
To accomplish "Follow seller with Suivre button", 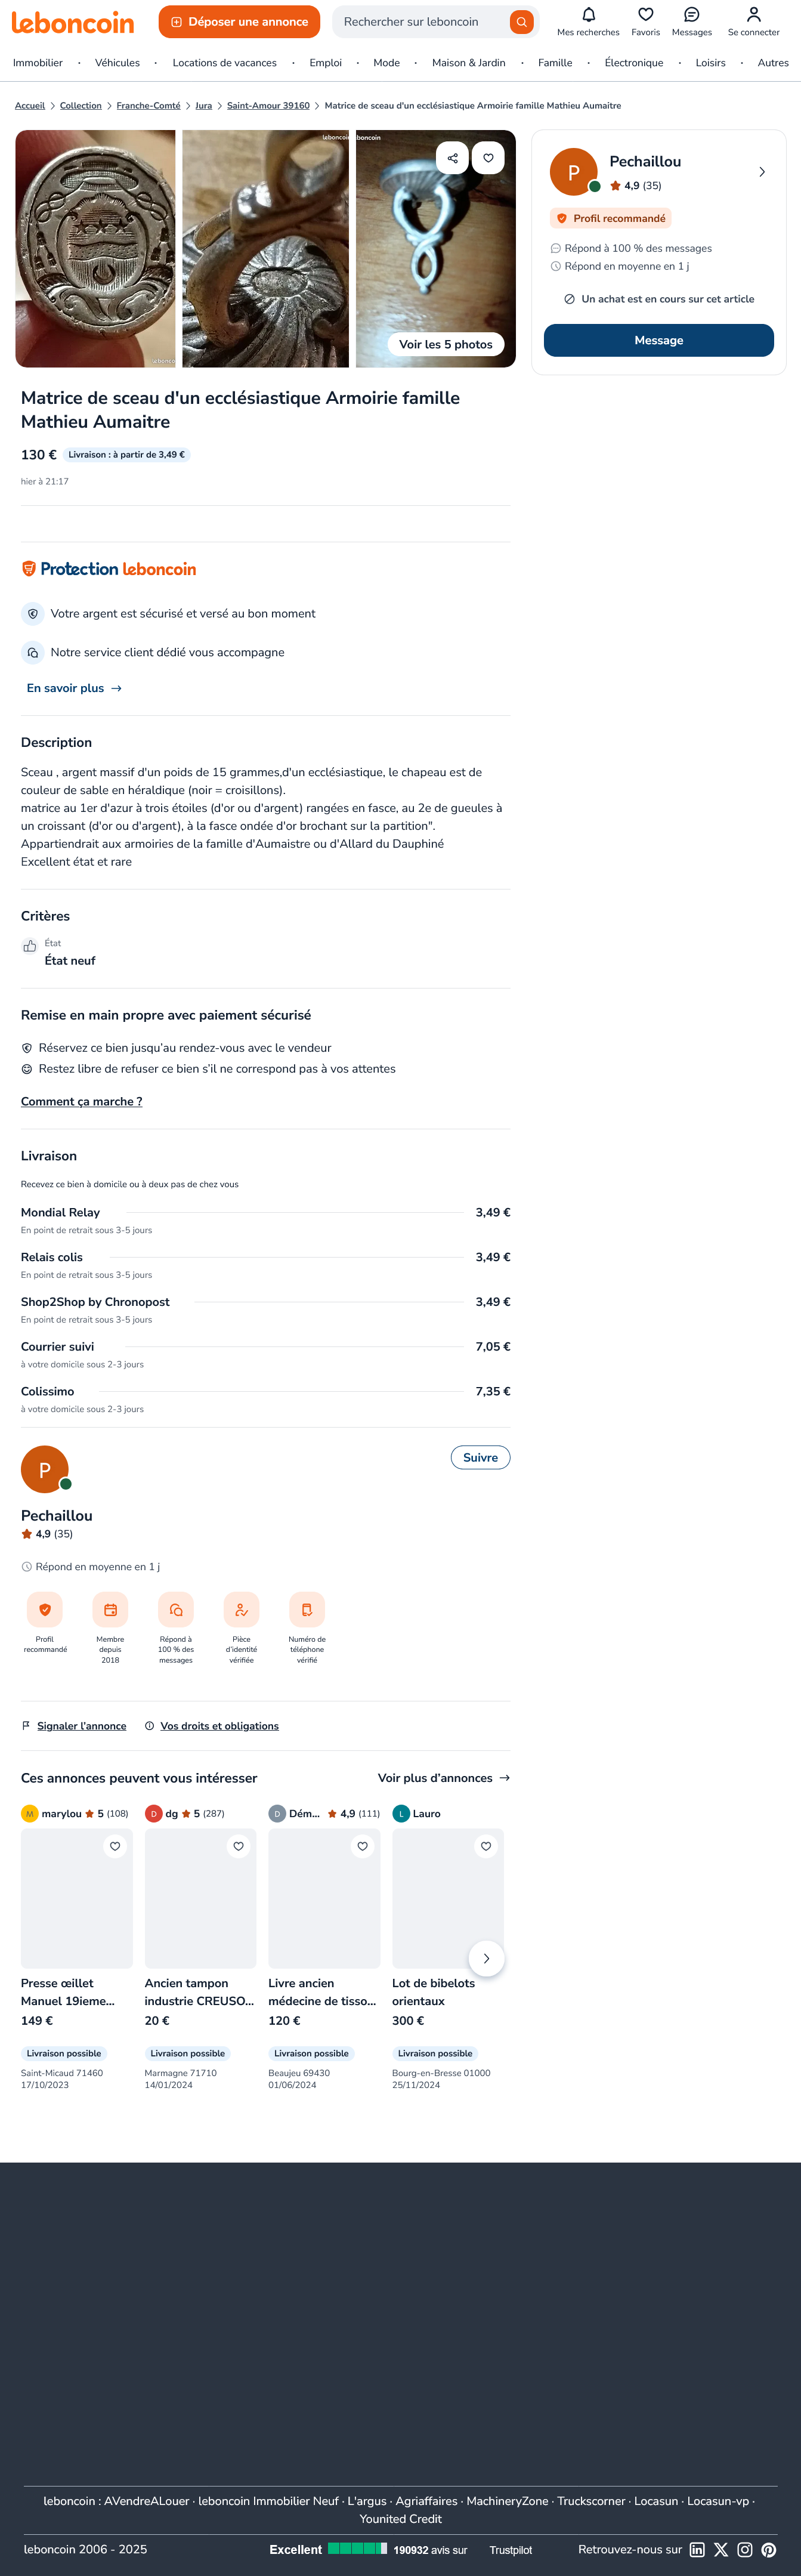I will coord(480,1457).
